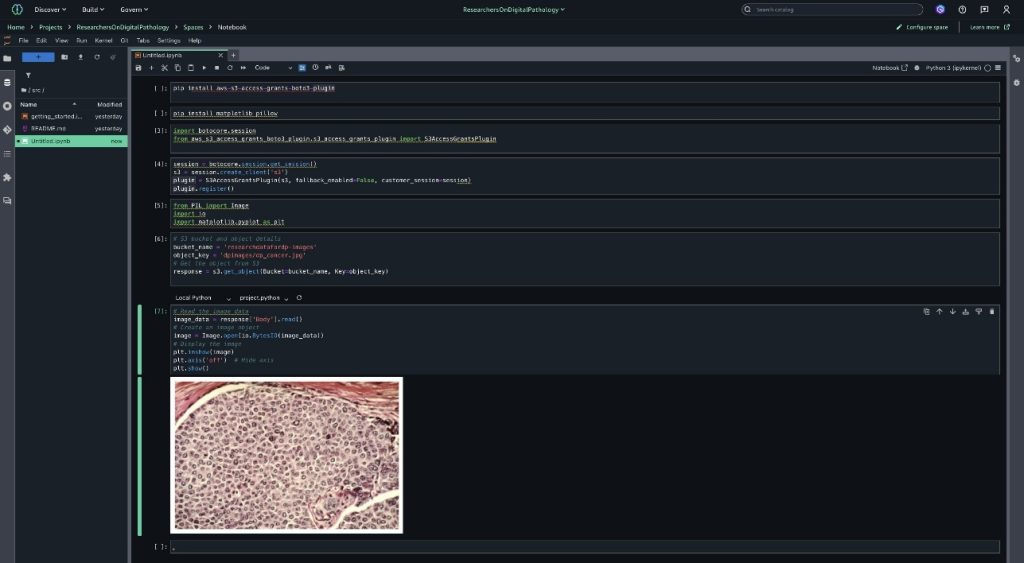This screenshot has height=563, width=1024.
Task: Open the View menu
Action: [x=61, y=40]
